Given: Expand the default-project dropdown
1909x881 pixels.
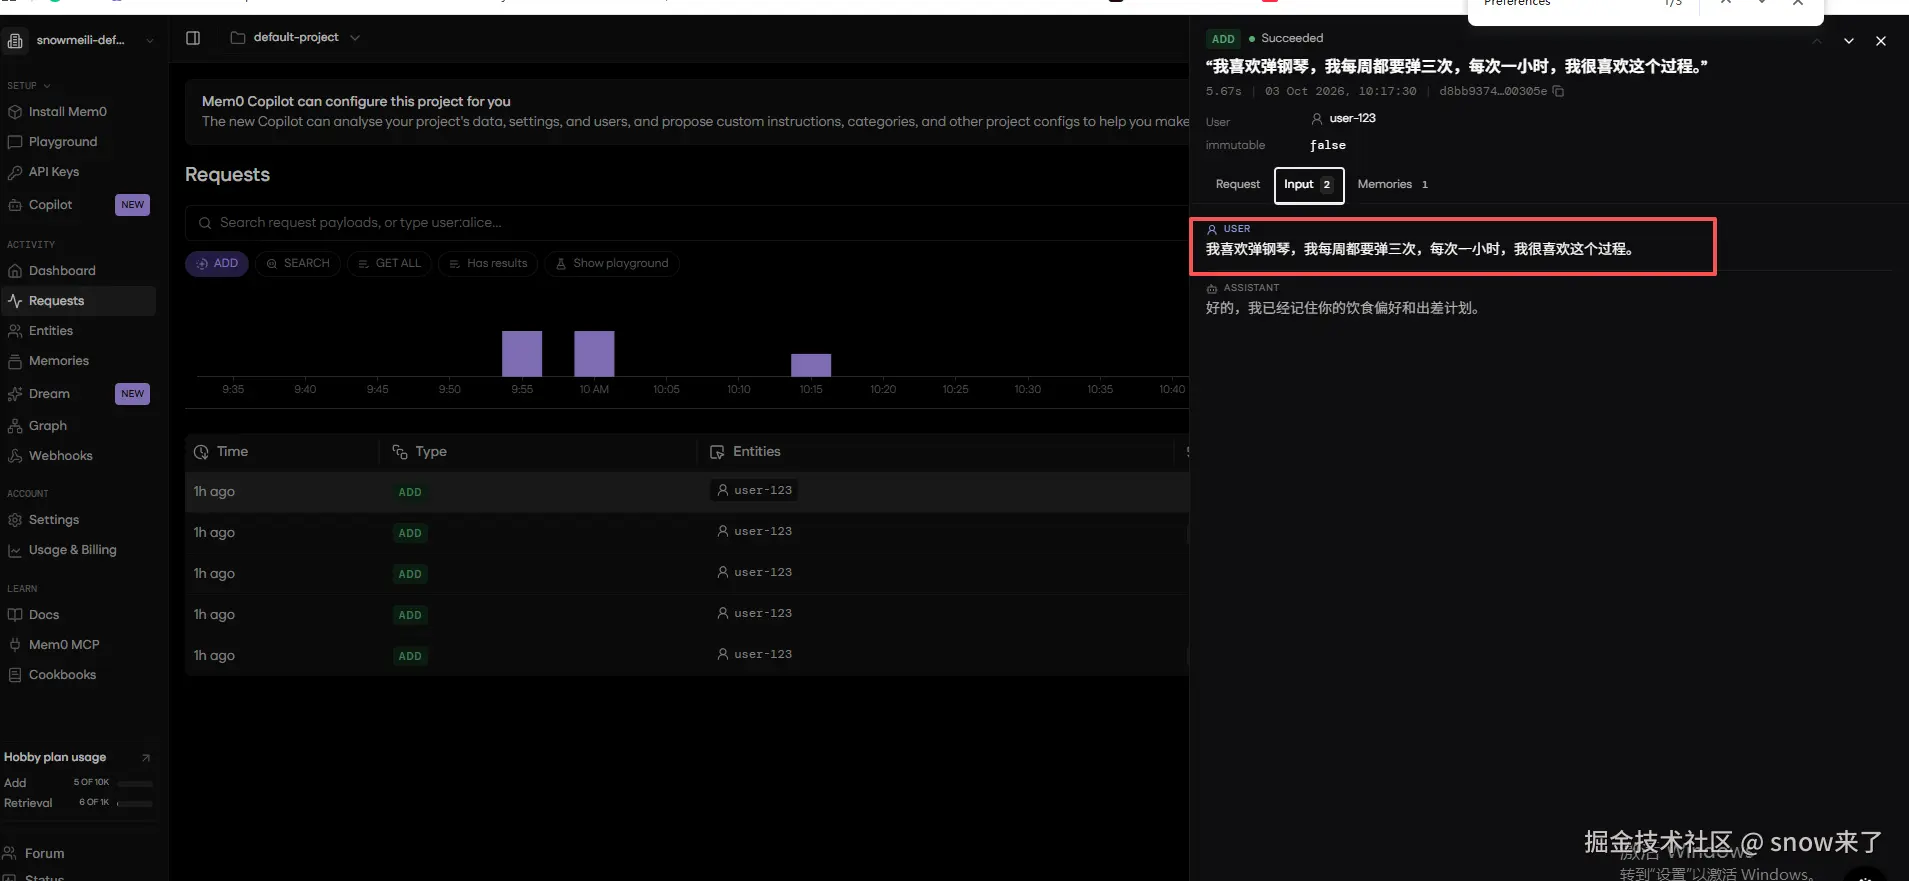Looking at the screenshot, I should click(296, 38).
